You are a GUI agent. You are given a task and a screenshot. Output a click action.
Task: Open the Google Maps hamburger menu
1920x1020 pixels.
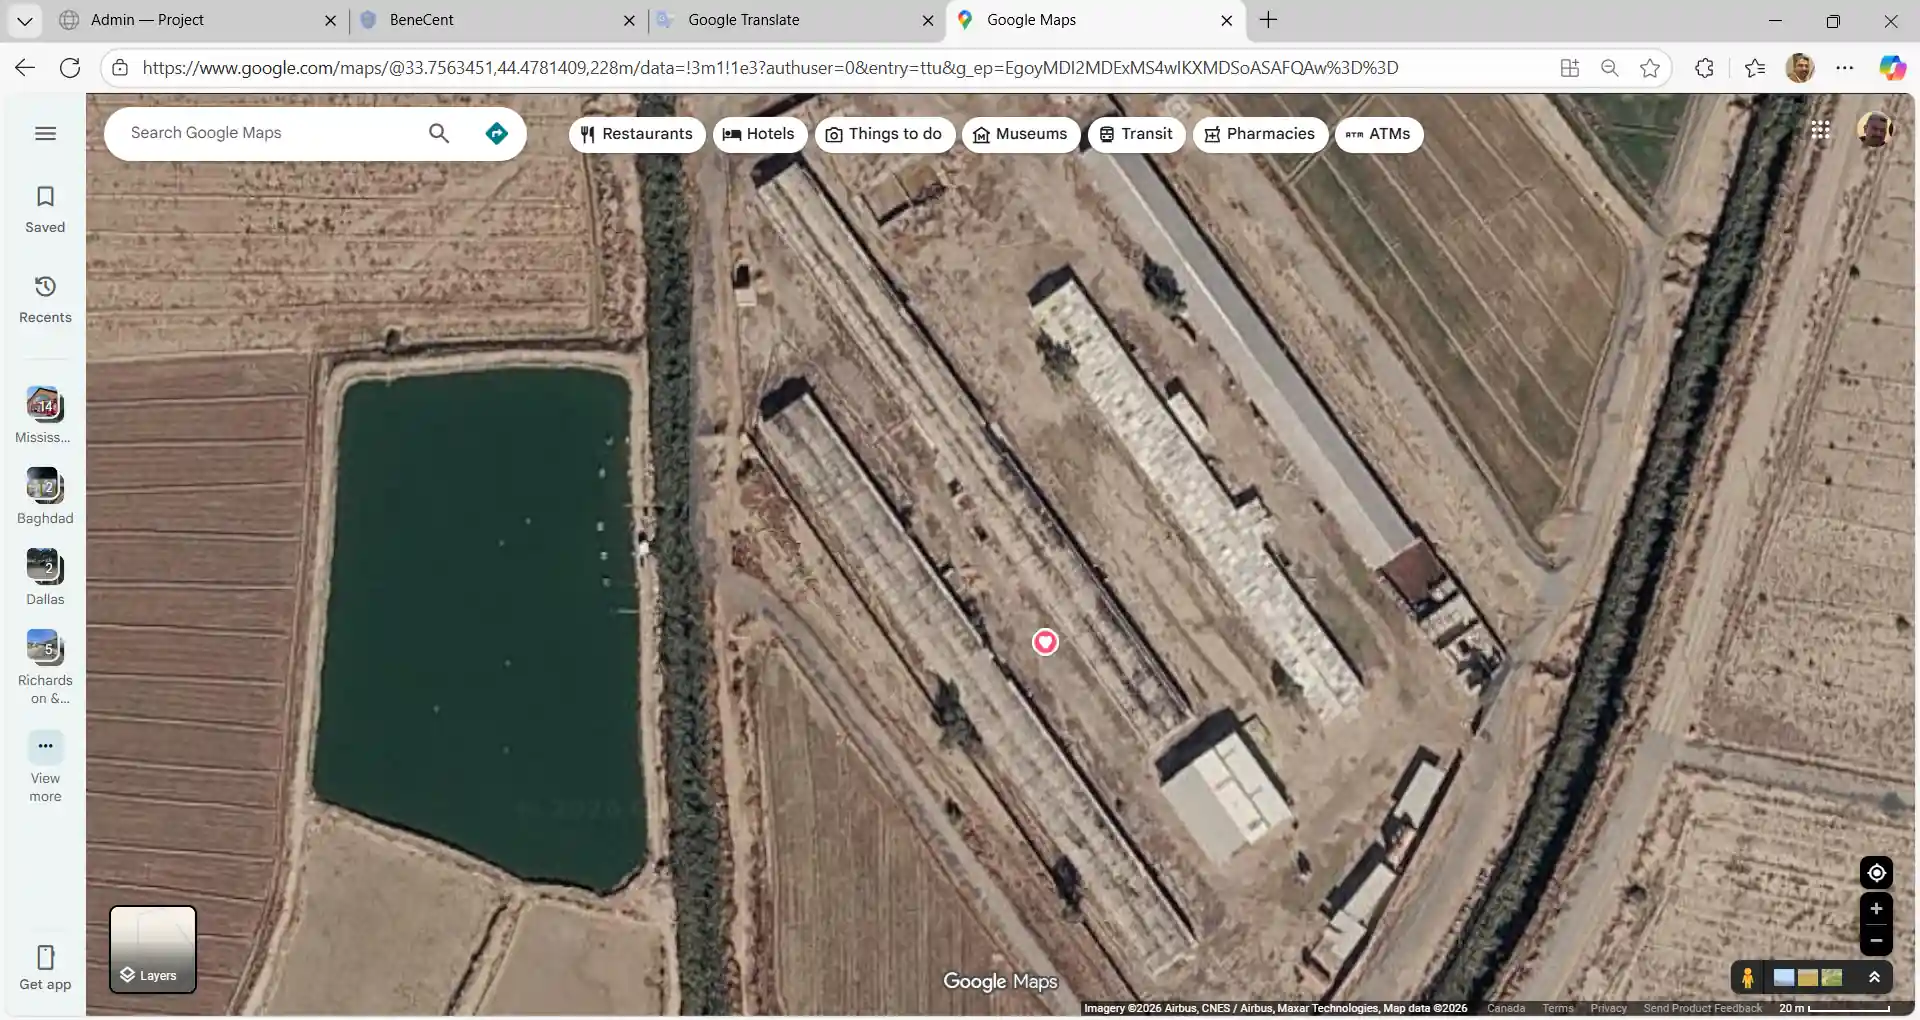[45, 134]
